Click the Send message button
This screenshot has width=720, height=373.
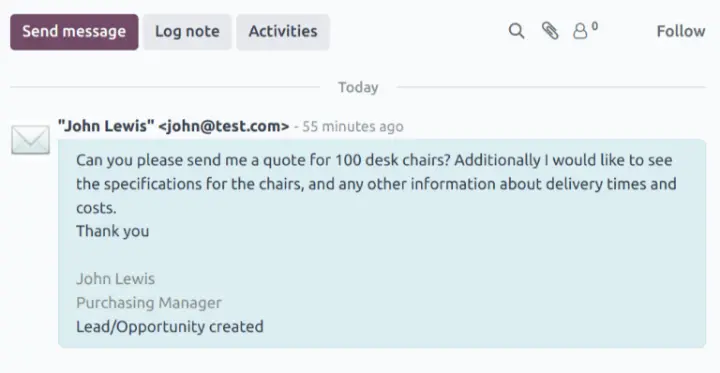pos(74,32)
